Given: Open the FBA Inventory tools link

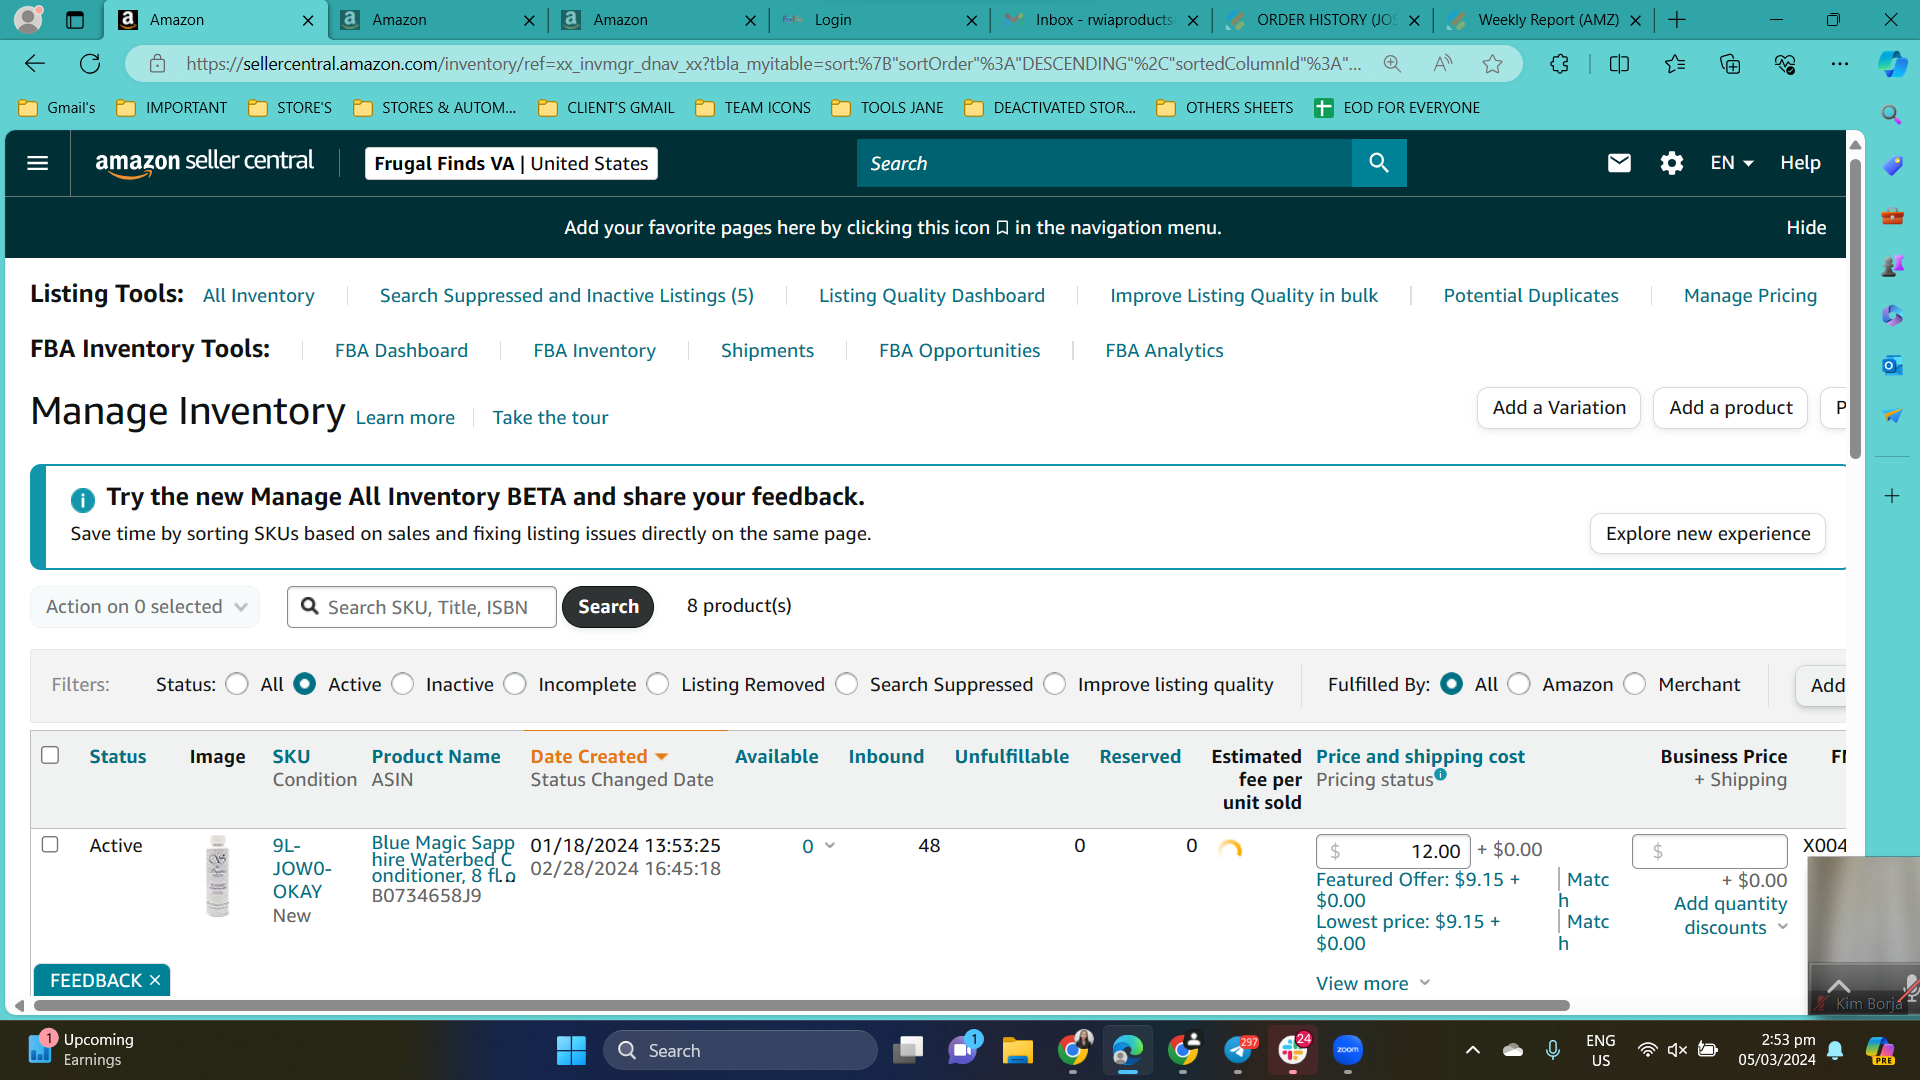Looking at the screenshot, I should 594,350.
